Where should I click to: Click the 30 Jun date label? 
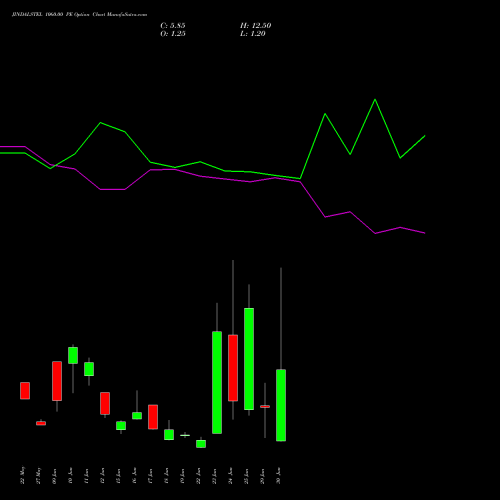pyautogui.click(x=279, y=476)
